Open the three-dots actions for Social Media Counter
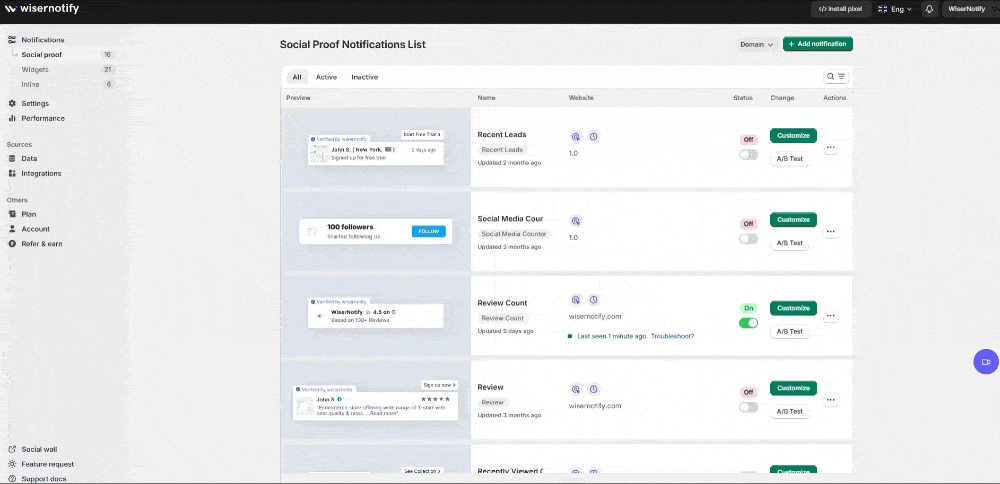This screenshot has width=1000, height=484. 830,231
